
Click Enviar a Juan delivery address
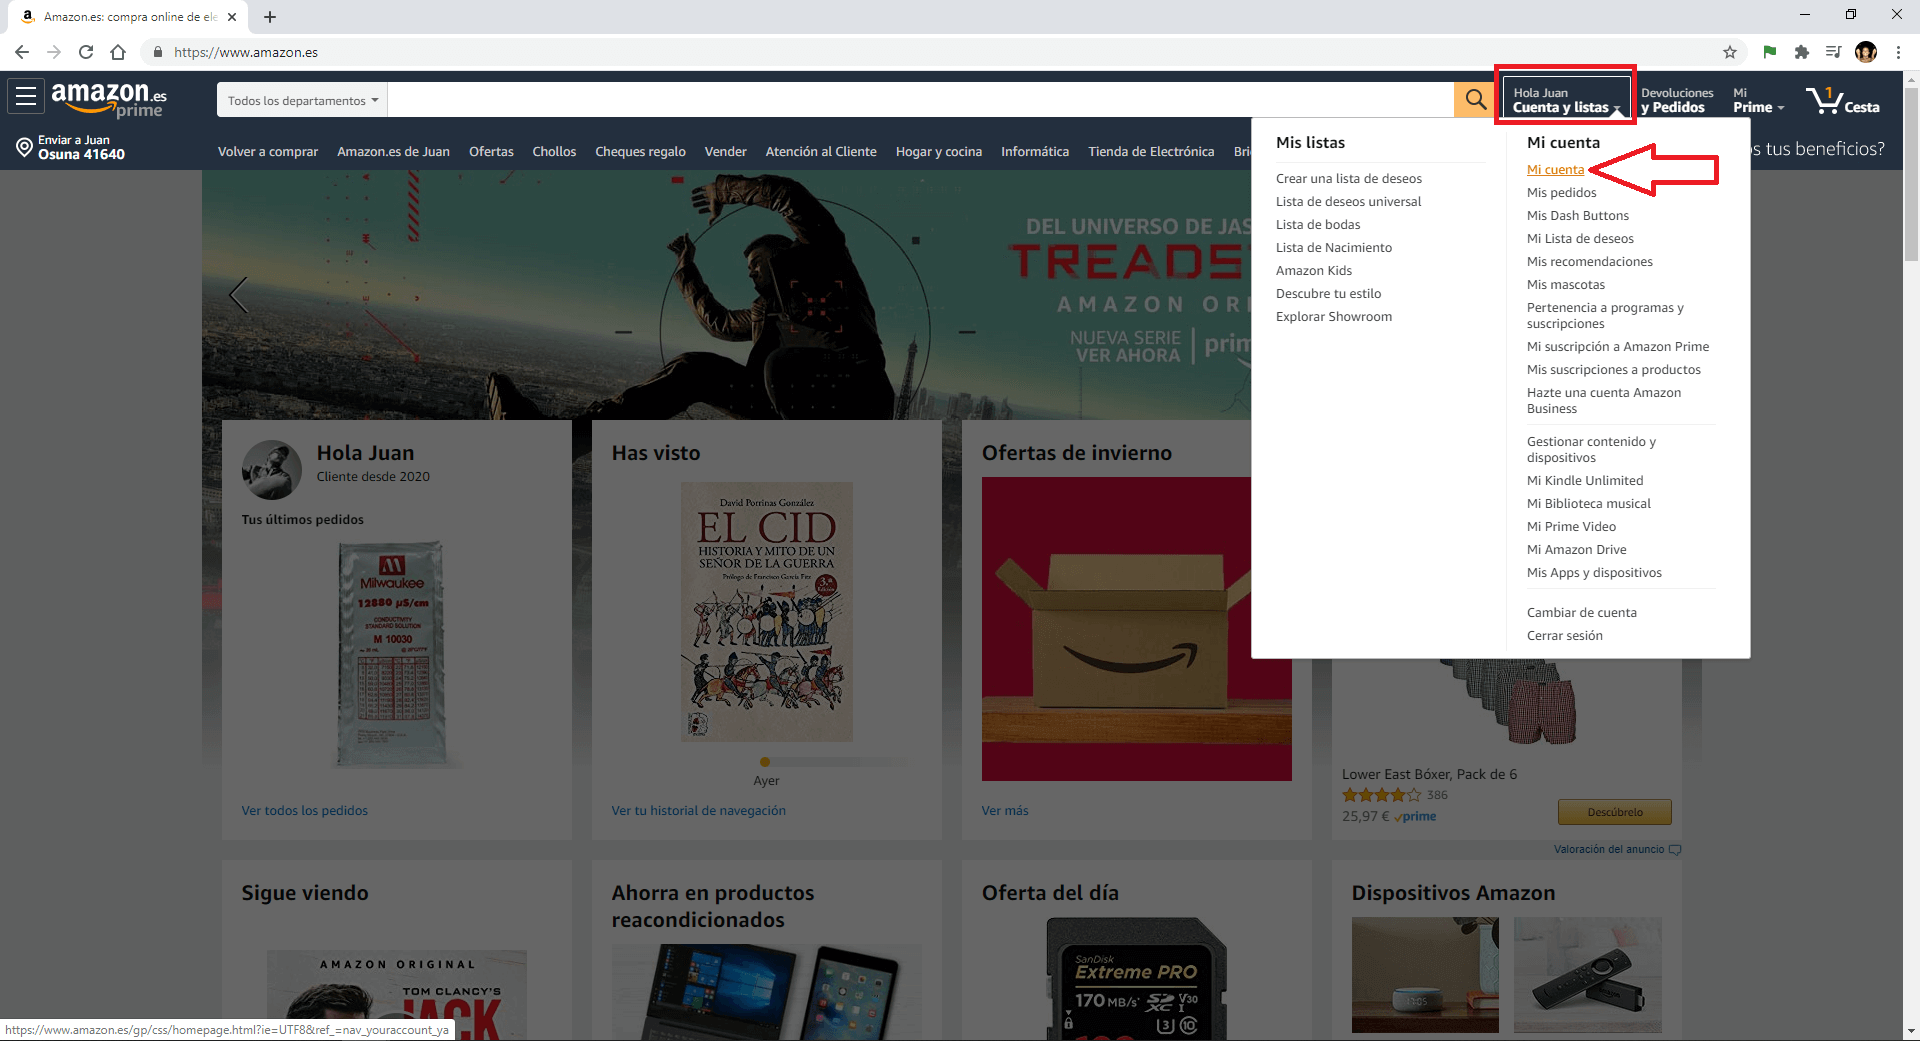(x=71, y=148)
